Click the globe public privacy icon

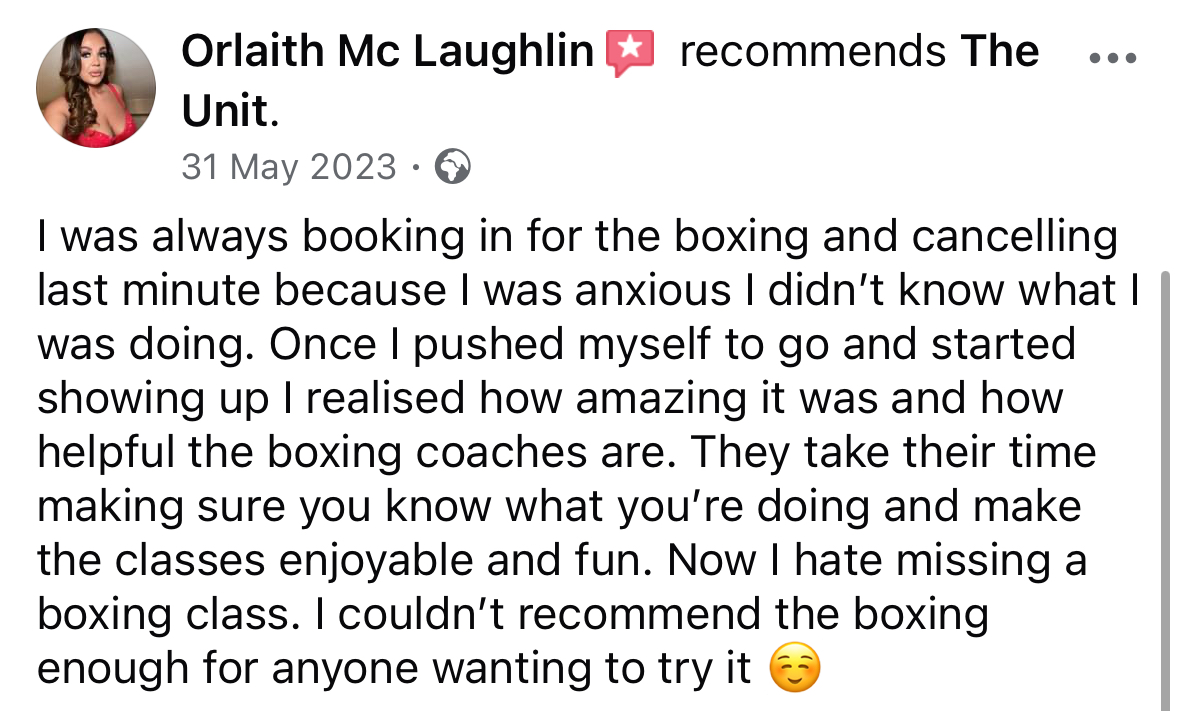click(453, 167)
